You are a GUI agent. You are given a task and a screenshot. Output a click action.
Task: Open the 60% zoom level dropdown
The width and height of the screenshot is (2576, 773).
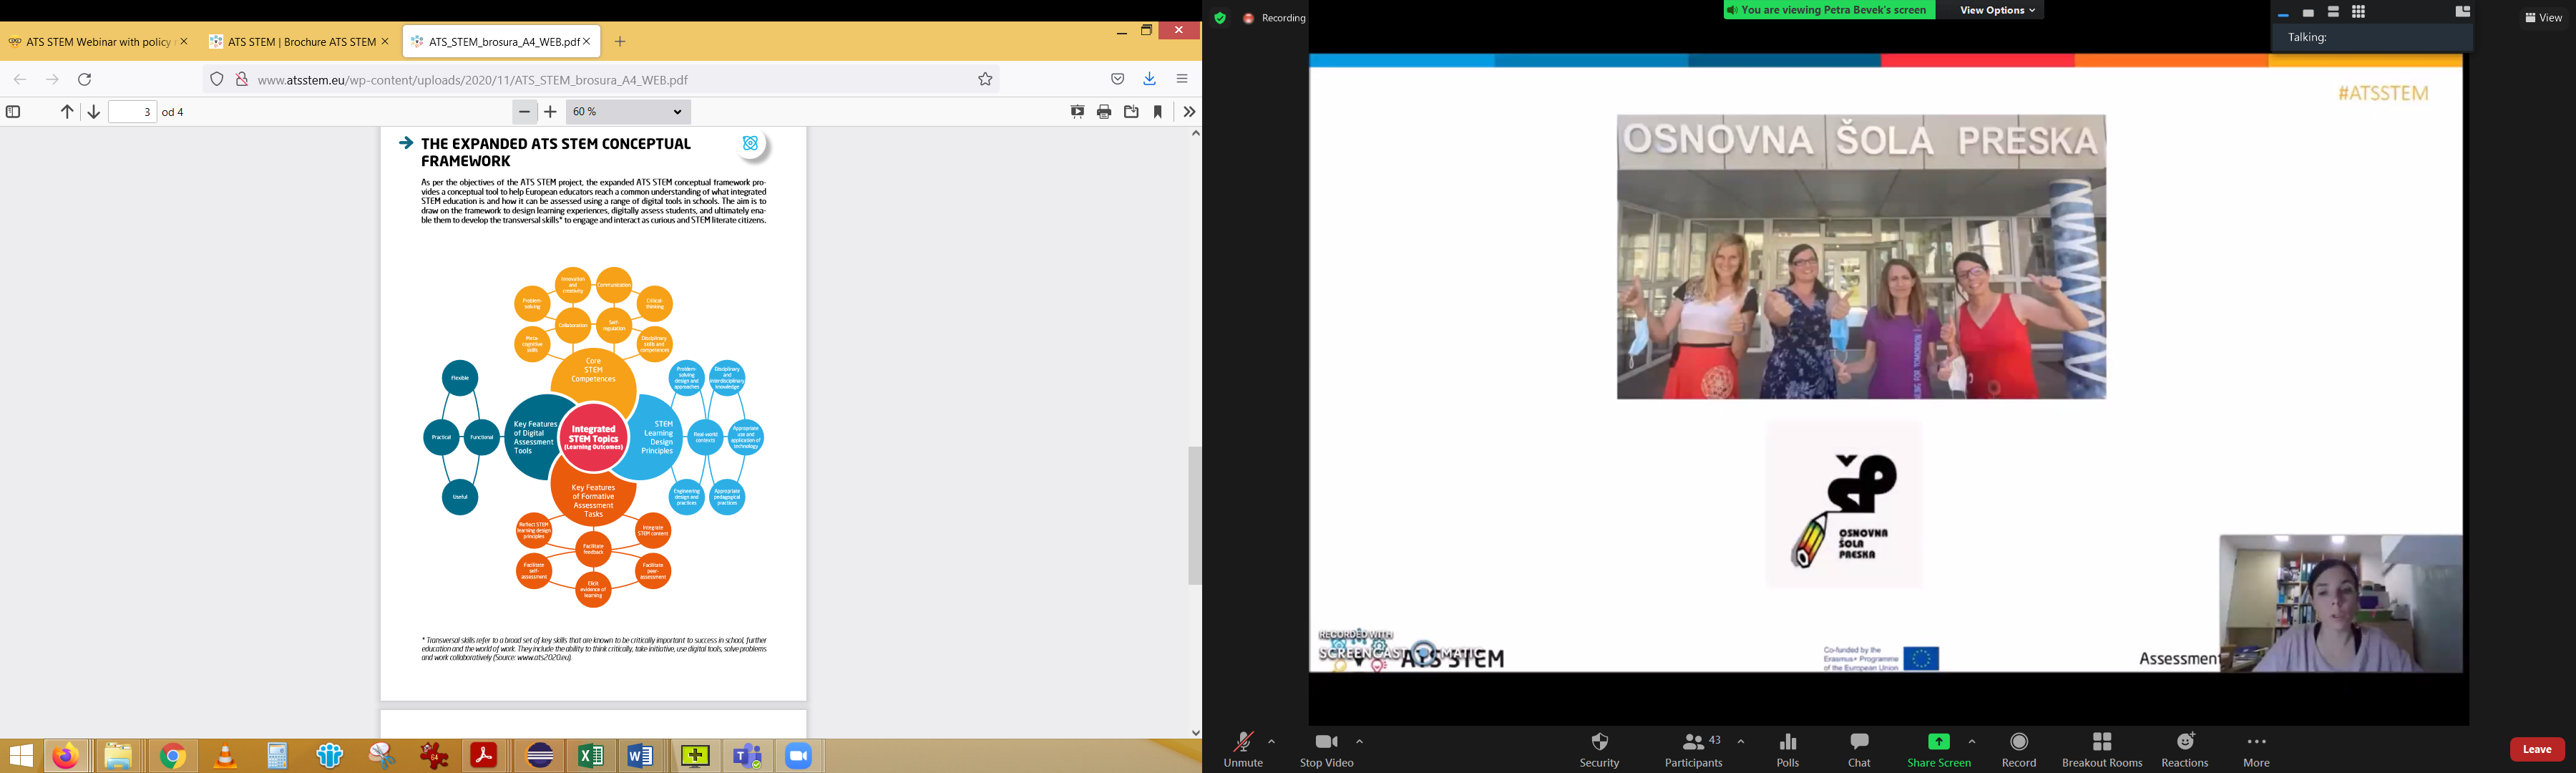[628, 112]
